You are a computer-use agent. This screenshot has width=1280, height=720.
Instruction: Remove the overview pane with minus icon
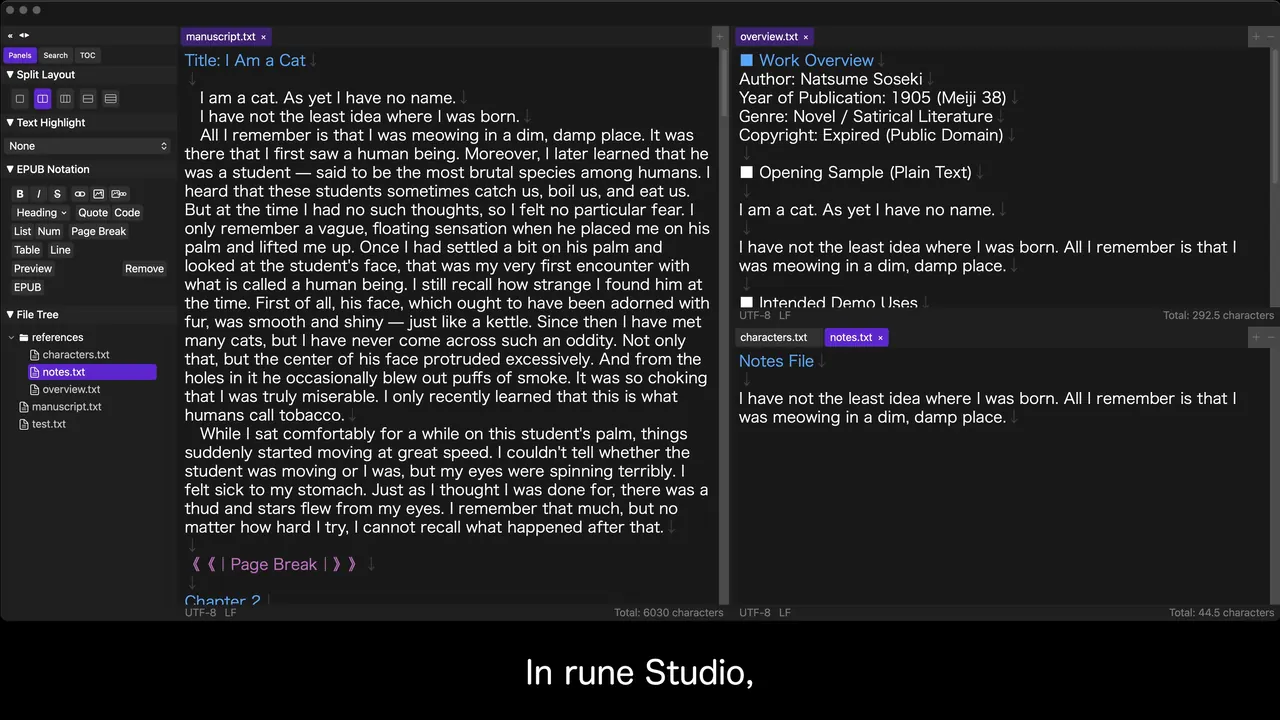click(1271, 37)
